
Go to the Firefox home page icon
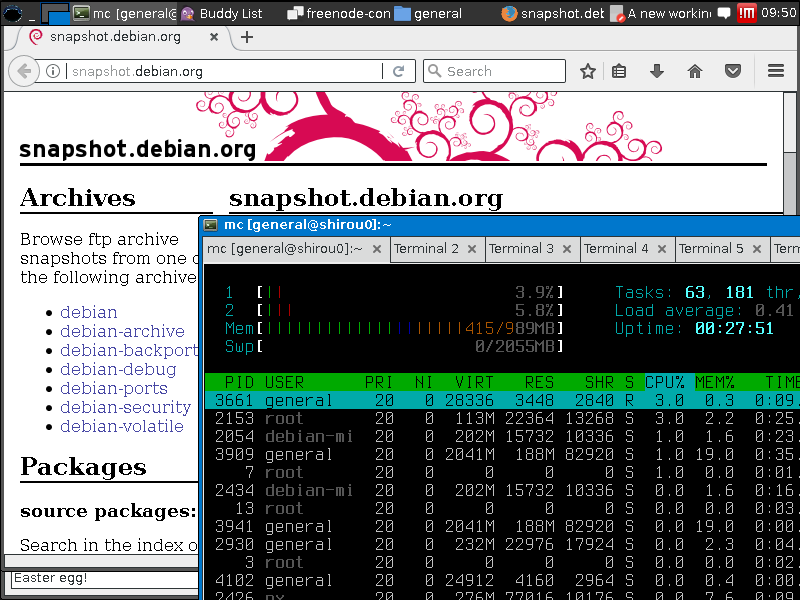click(695, 71)
